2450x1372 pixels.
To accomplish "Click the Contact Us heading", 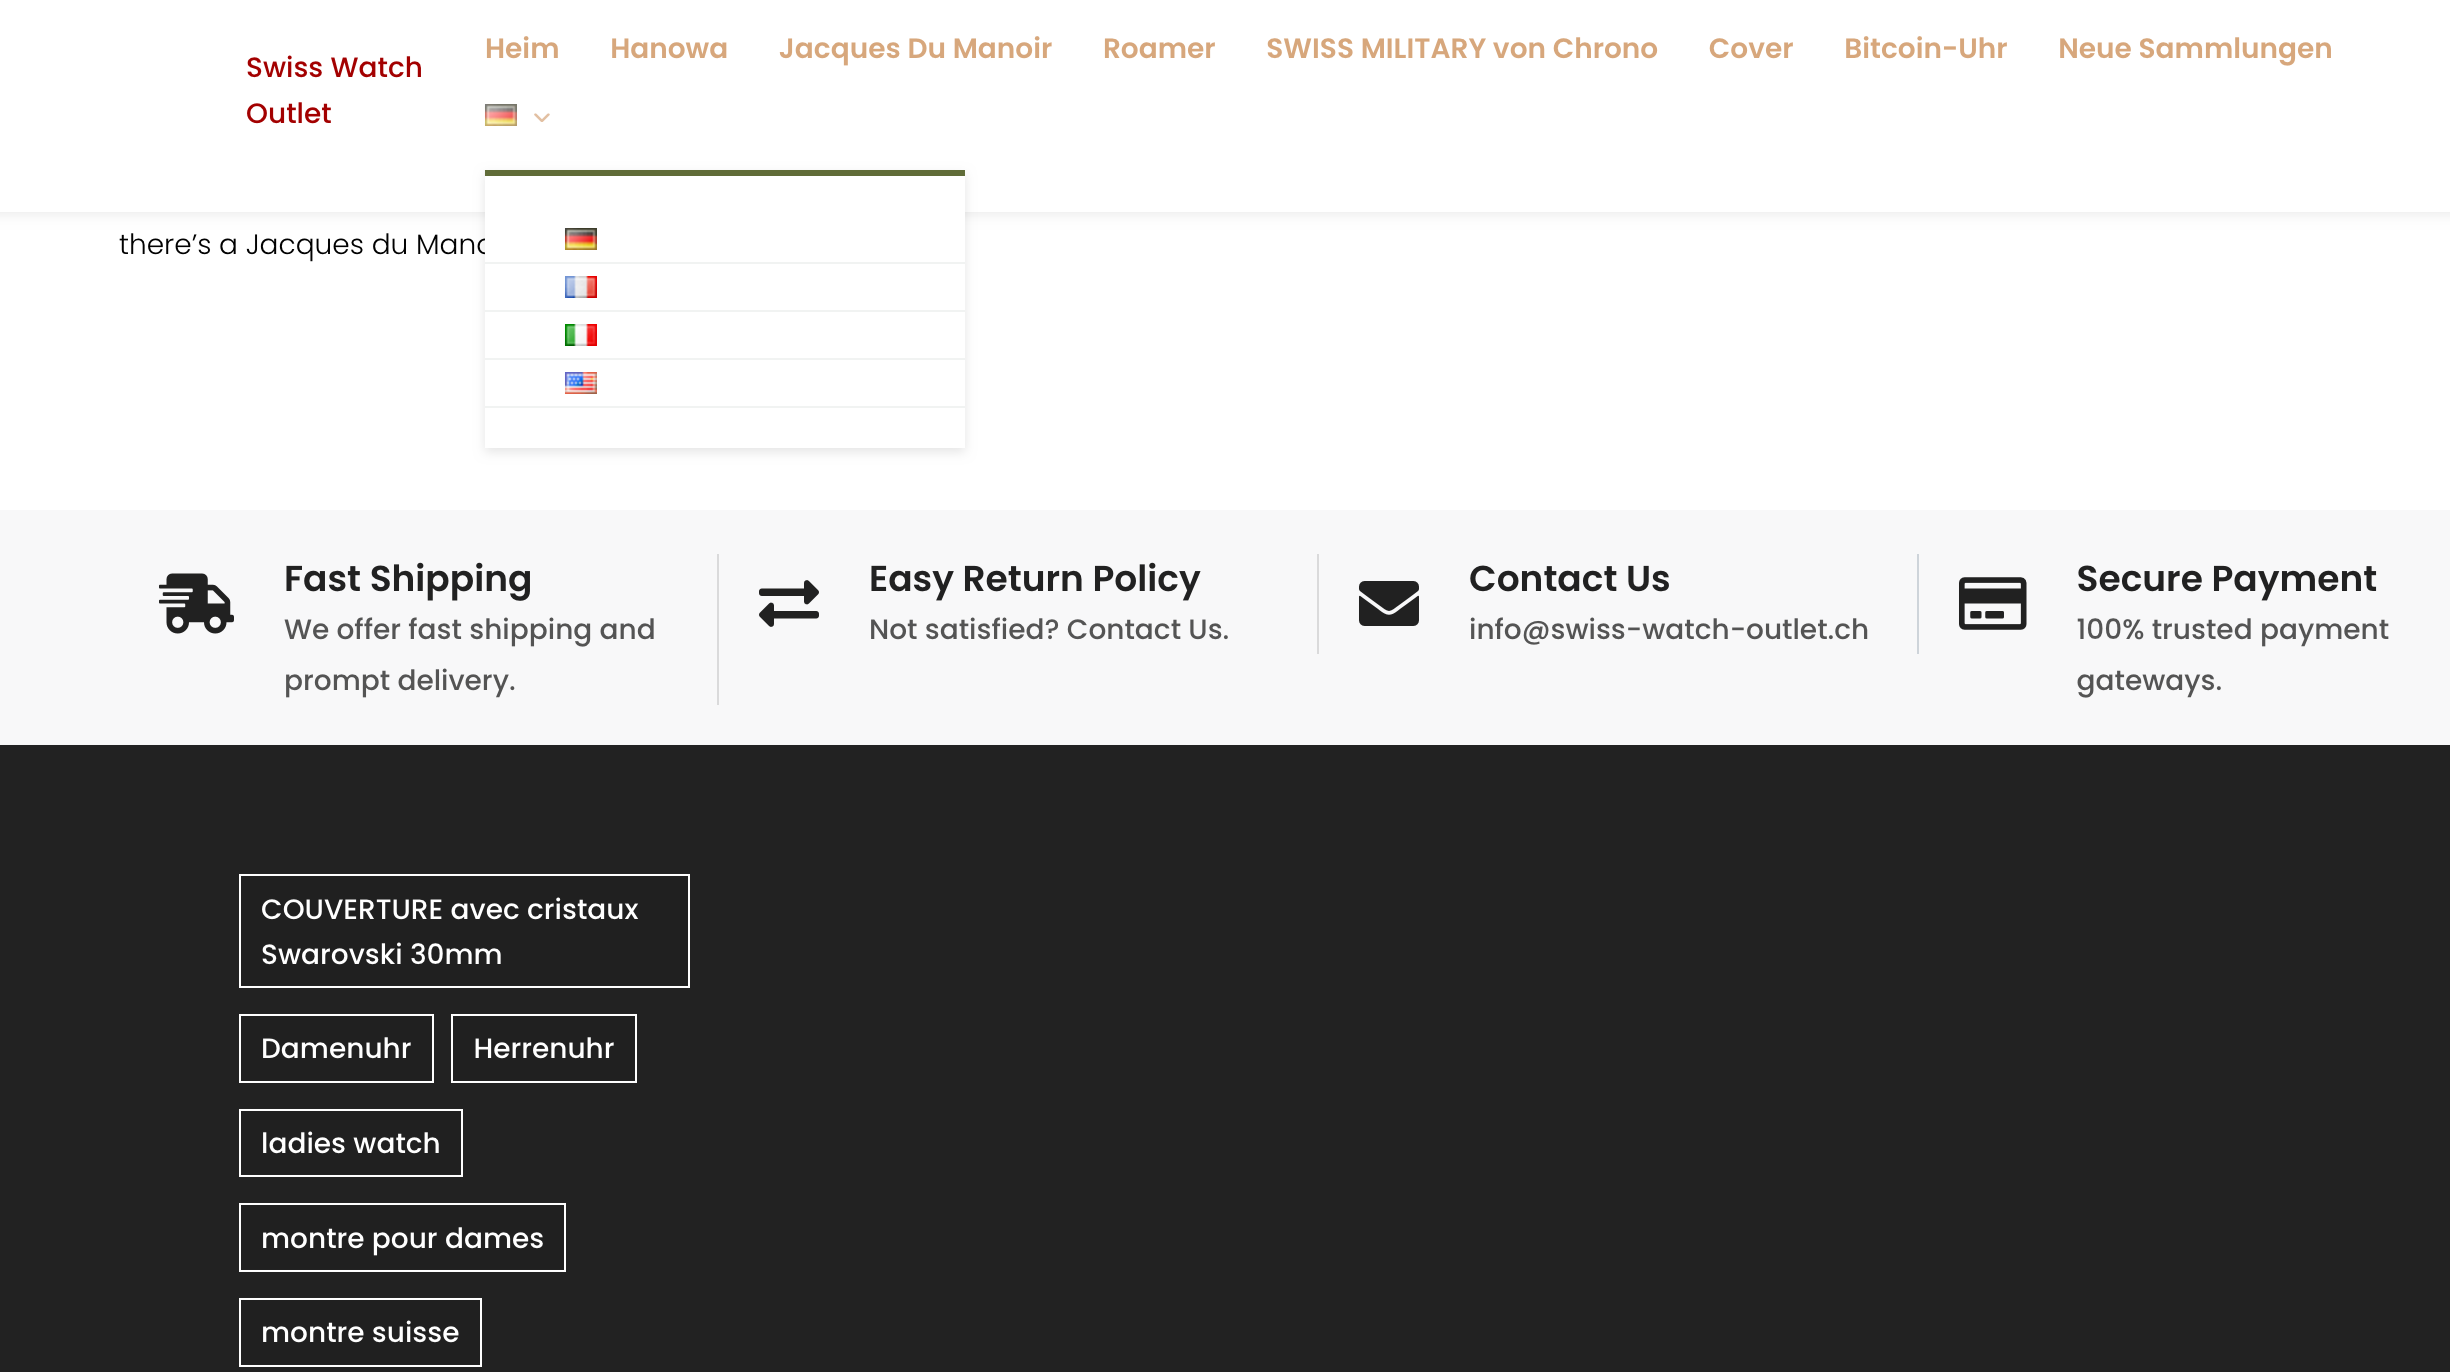I will coord(1569,579).
